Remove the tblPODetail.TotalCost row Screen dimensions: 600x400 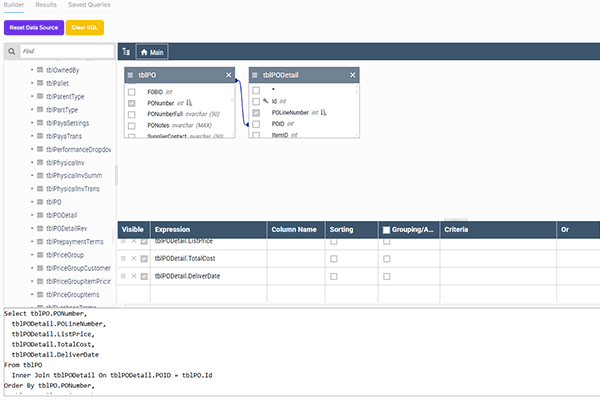[134, 259]
